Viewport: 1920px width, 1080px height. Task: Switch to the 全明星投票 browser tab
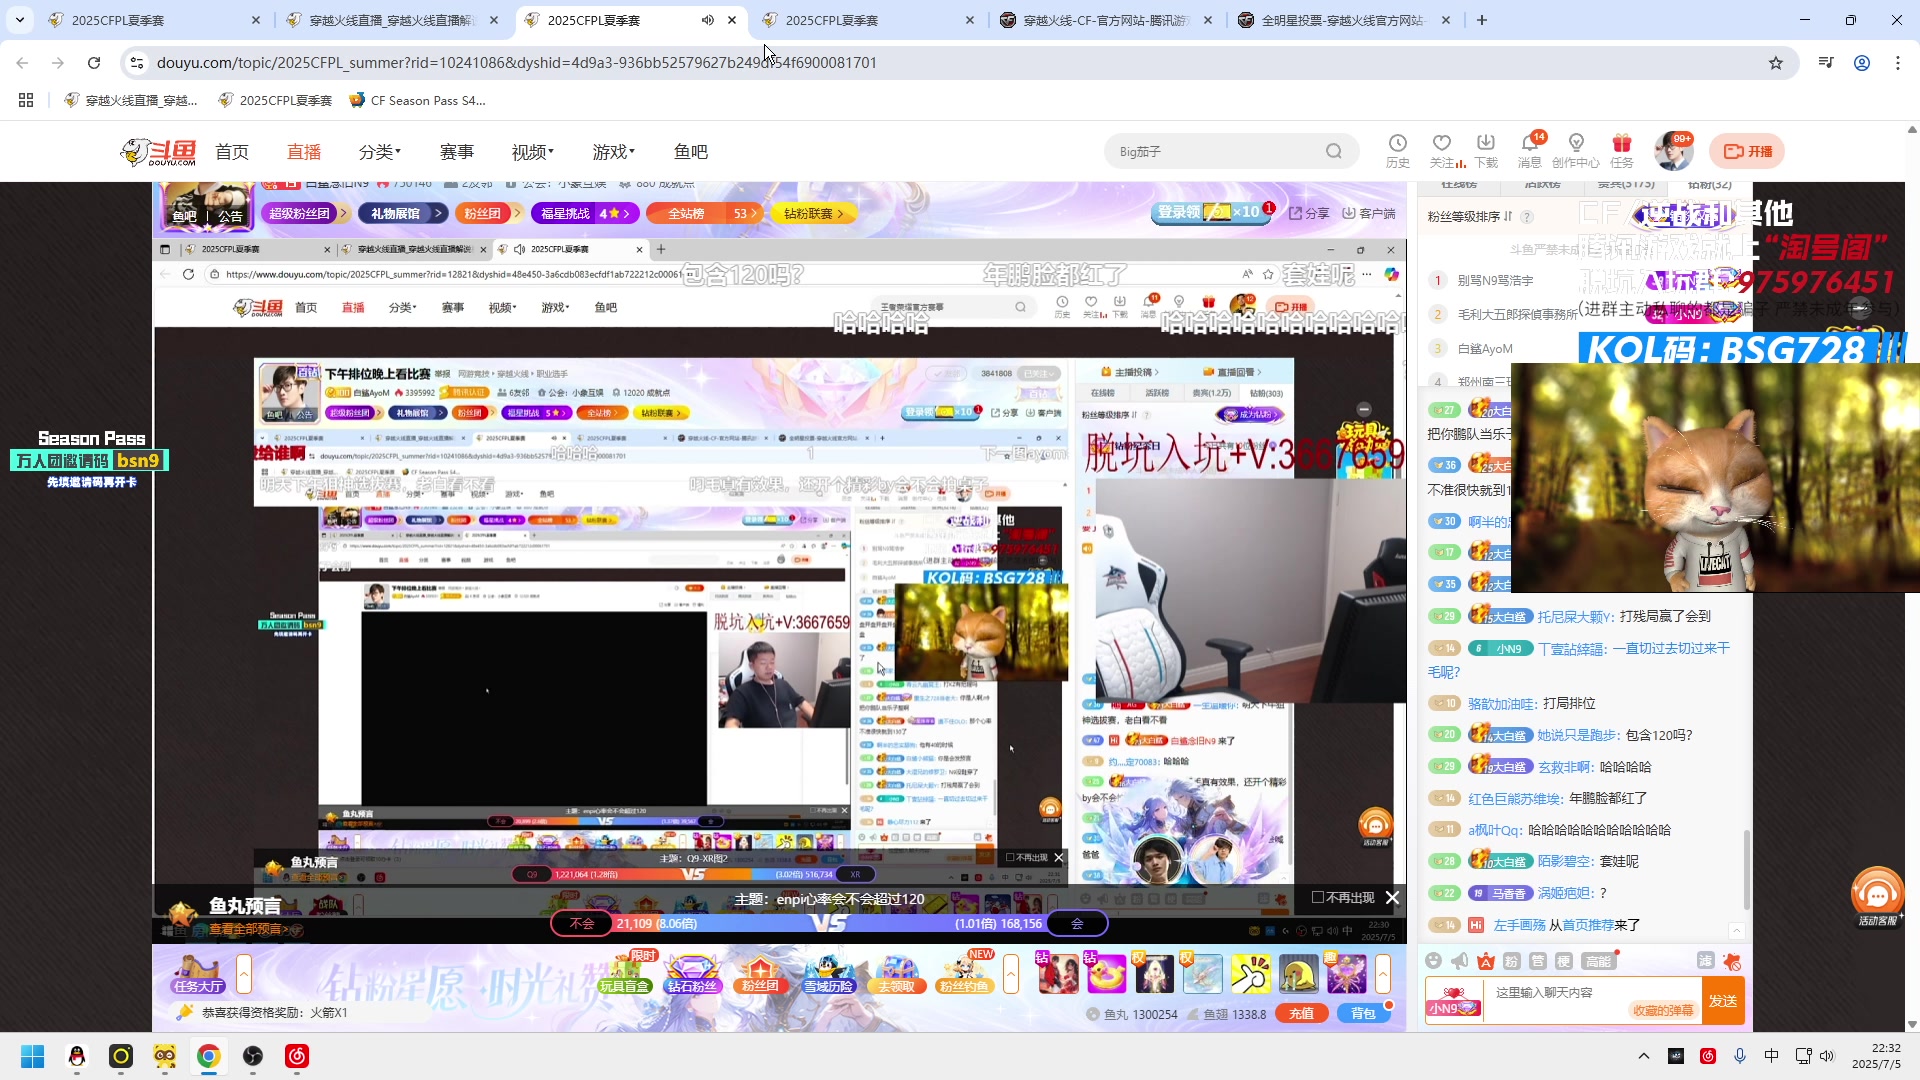(1343, 20)
